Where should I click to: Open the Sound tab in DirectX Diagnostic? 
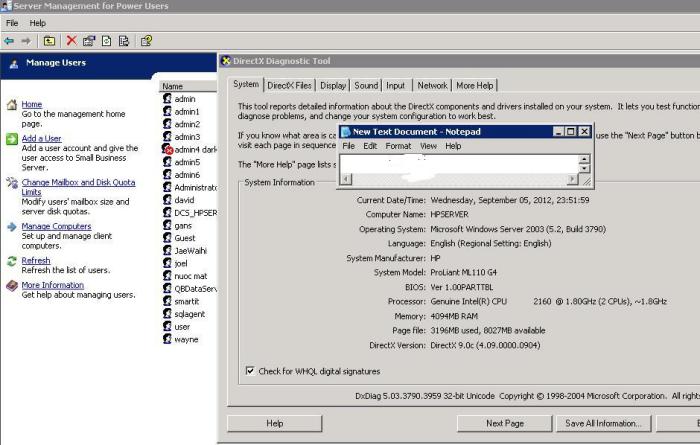366,86
